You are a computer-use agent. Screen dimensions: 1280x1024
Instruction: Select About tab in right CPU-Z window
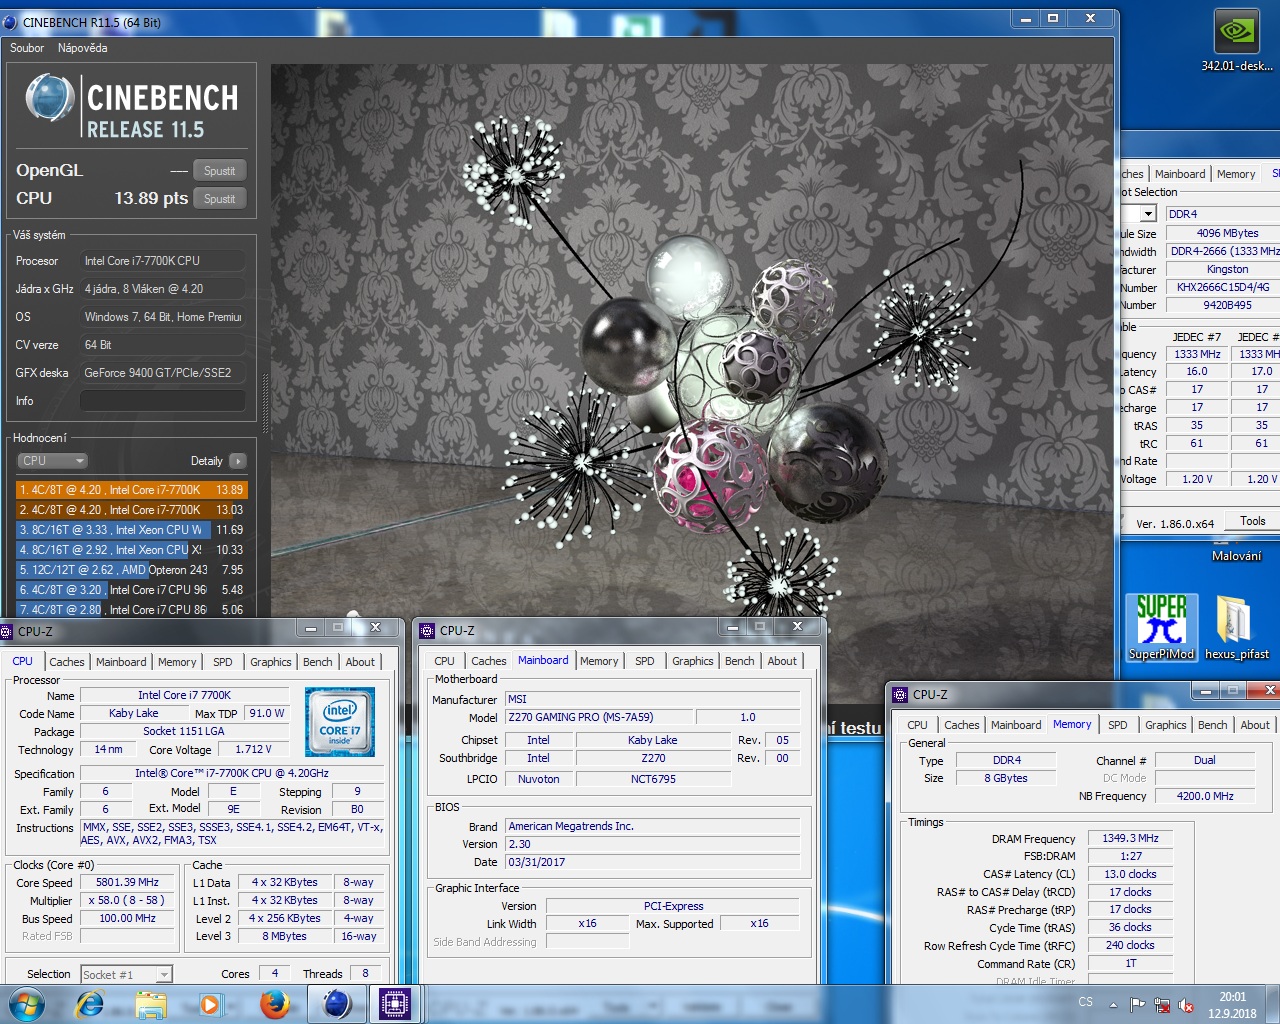click(1255, 725)
